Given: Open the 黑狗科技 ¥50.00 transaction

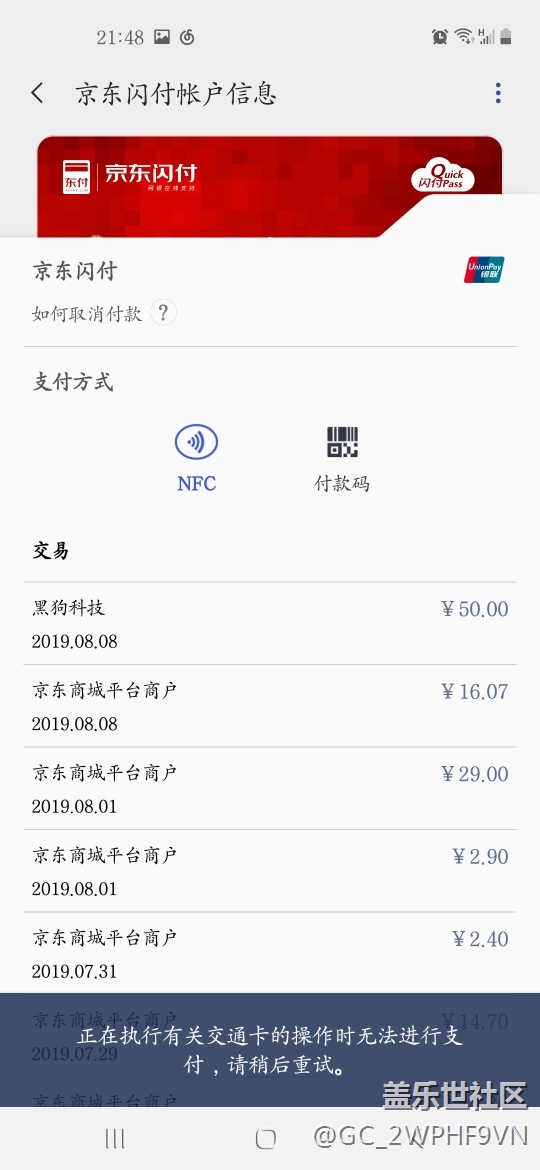Looking at the screenshot, I should tap(270, 624).
